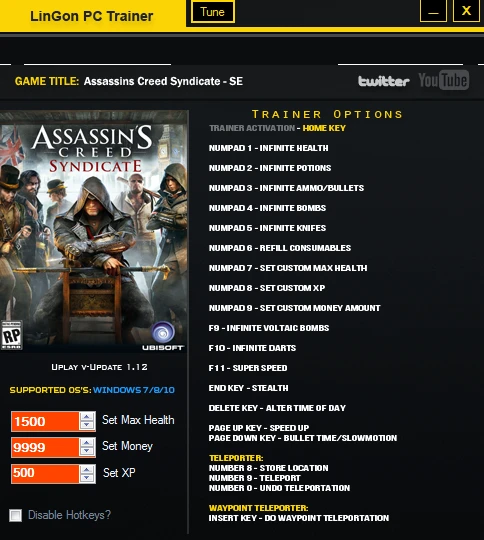Screen dimensions: 484x540
Task: Click the Set Money value field
Action: pyautogui.click(x=45, y=447)
